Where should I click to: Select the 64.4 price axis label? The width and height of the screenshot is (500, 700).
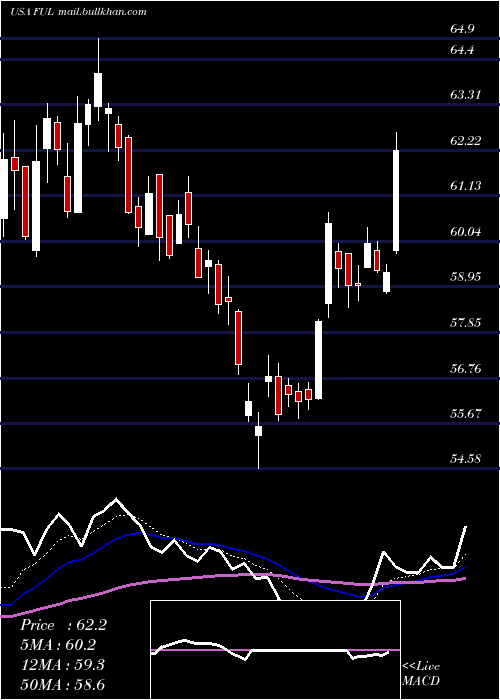tap(462, 50)
